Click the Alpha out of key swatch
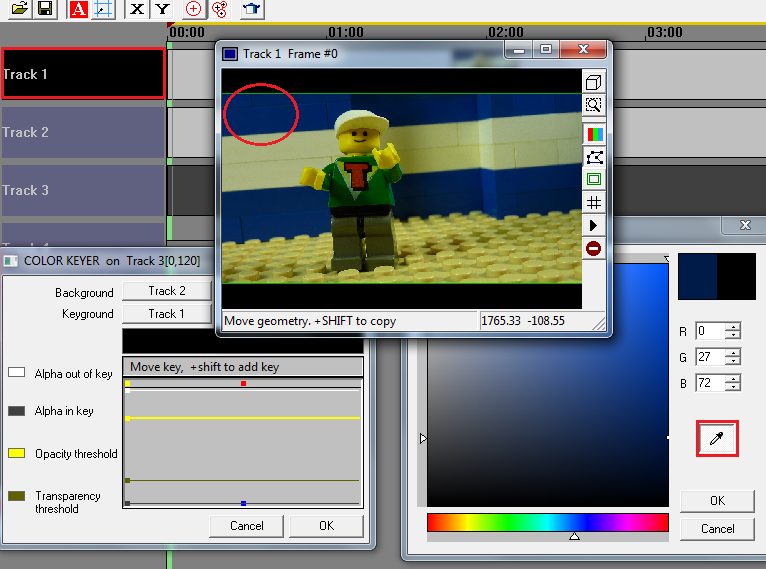This screenshot has width=766, height=569. pos(17,373)
